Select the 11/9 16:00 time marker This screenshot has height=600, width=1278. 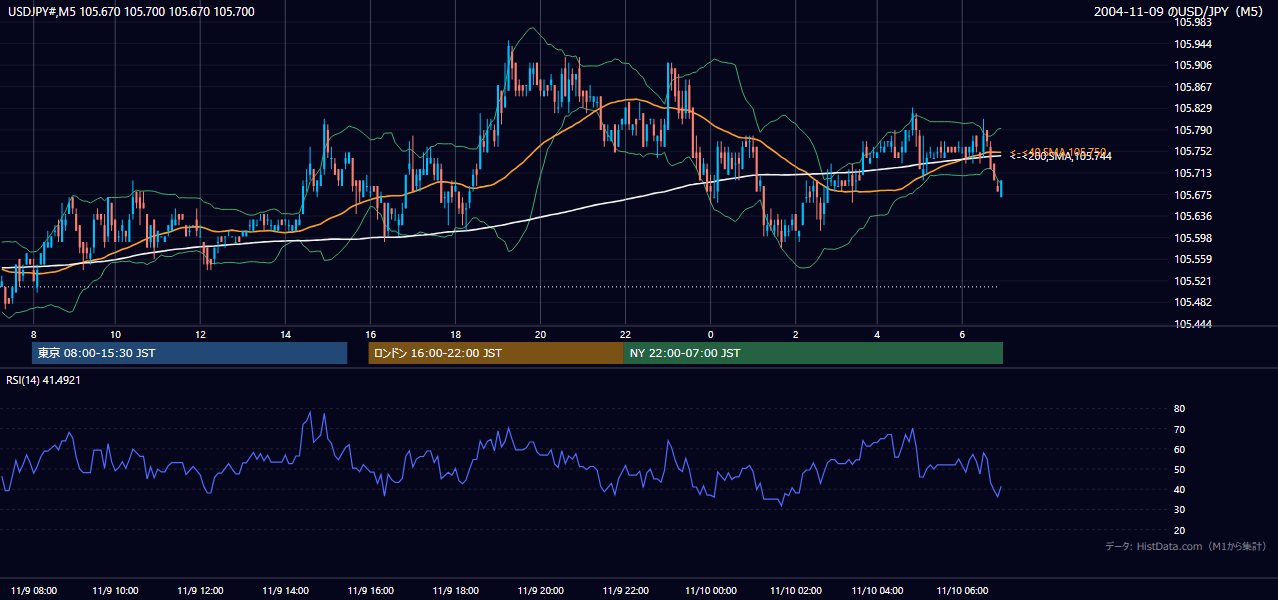tap(370, 589)
